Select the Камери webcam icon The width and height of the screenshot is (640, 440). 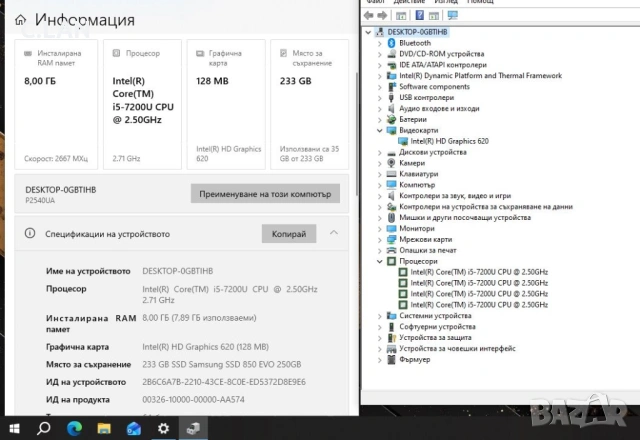point(391,163)
